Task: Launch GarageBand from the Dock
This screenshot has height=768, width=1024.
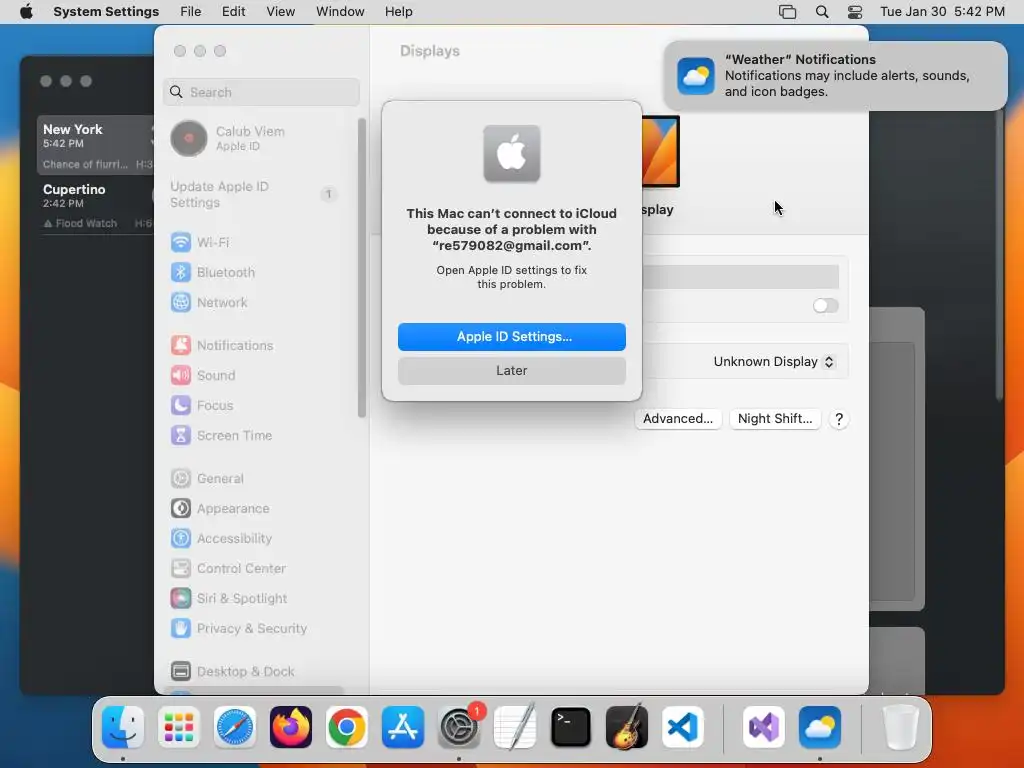Action: 627,727
